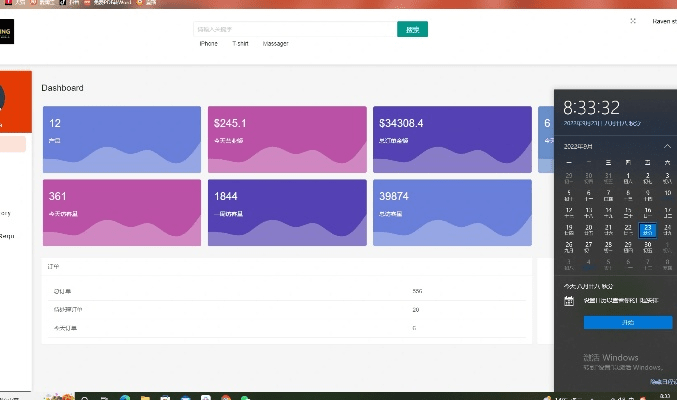Click the 39874 total sales card
677x400 pixels.
[x=452, y=212]
